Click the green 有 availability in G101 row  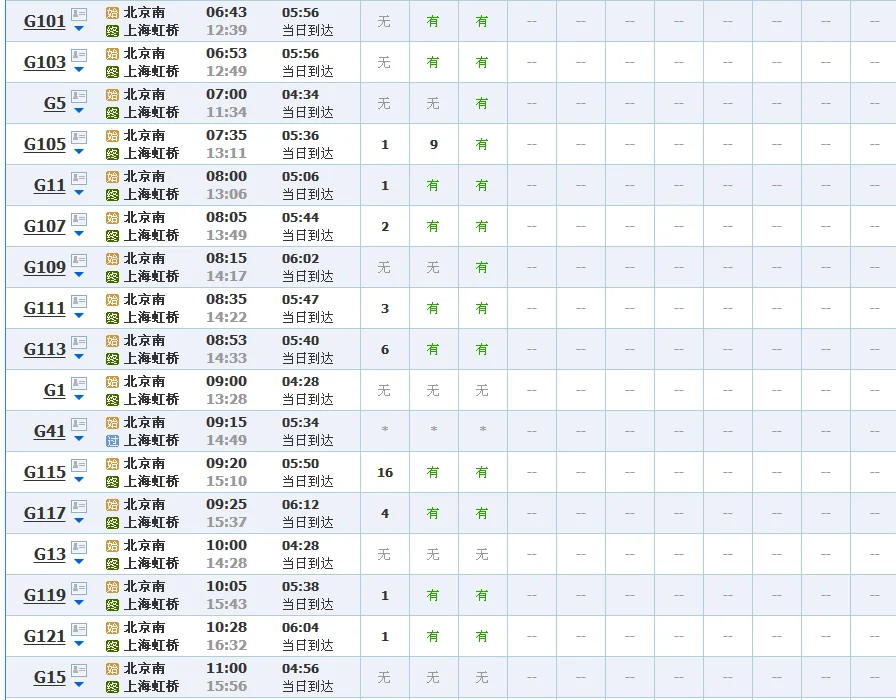(433, 20)
